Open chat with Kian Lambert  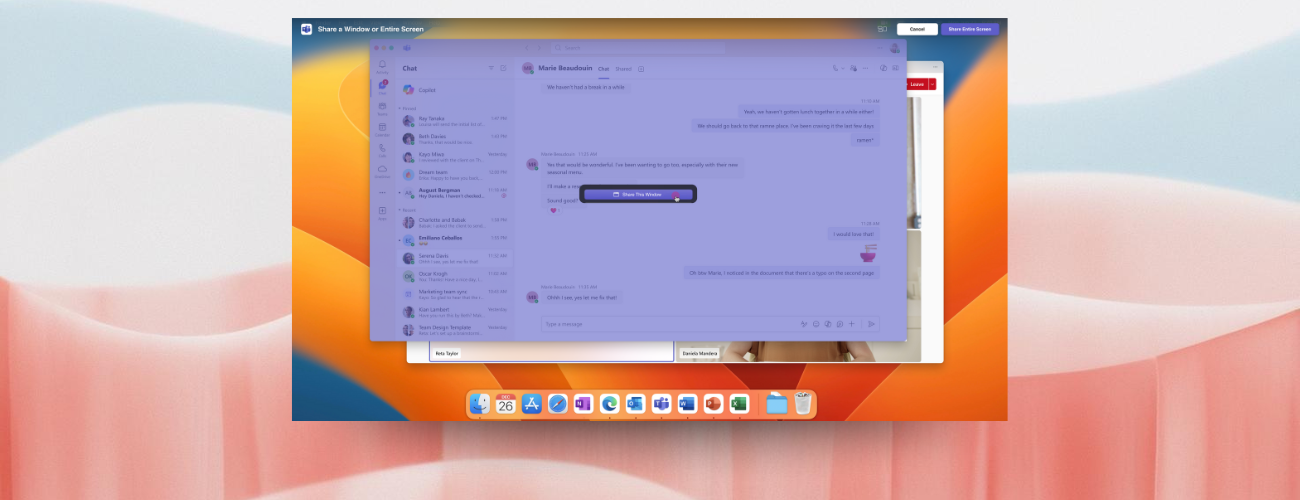point(456,312)
